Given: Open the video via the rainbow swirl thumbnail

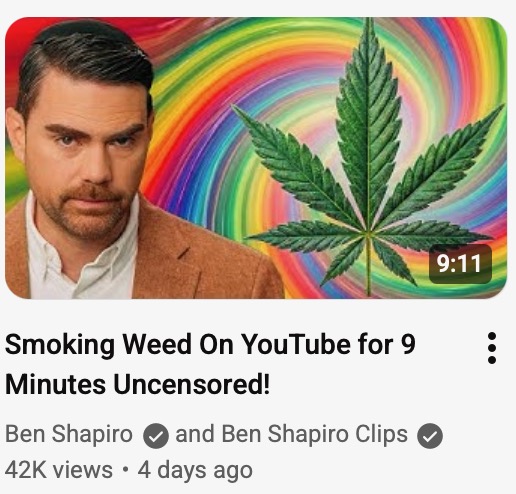Looking at the screenshot, I should click(256, 158).
